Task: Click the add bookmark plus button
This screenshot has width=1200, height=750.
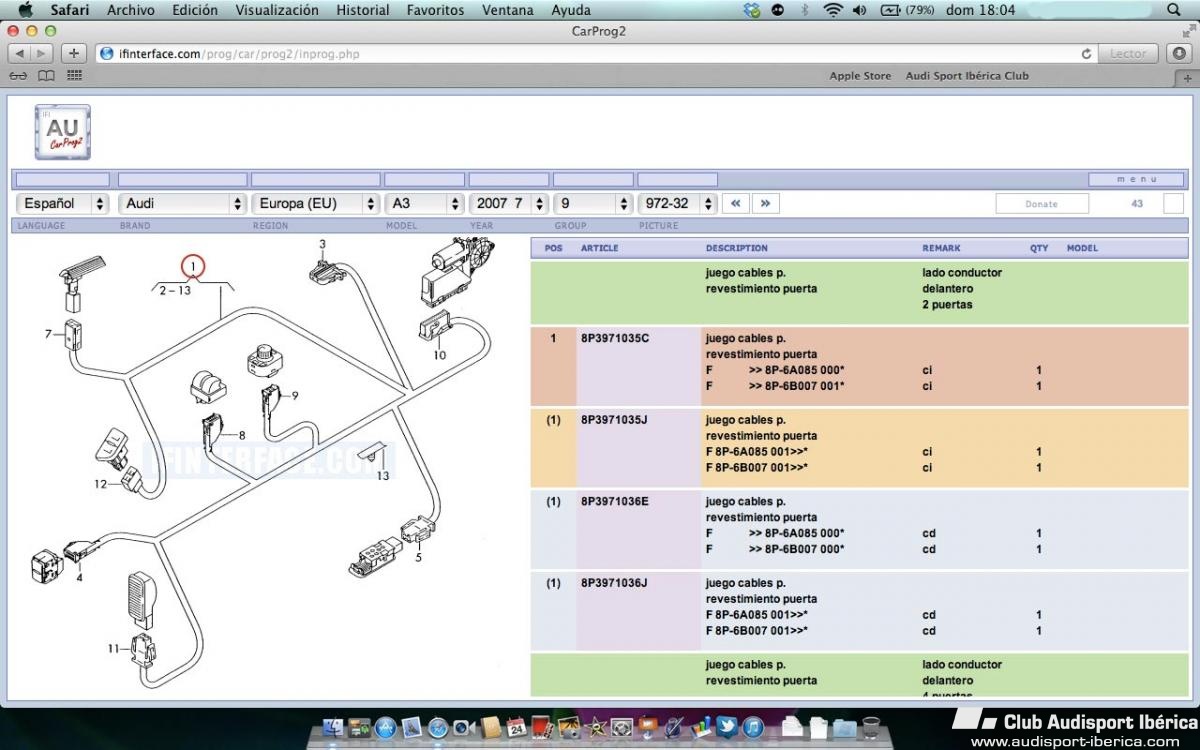Action: [74, 53]
